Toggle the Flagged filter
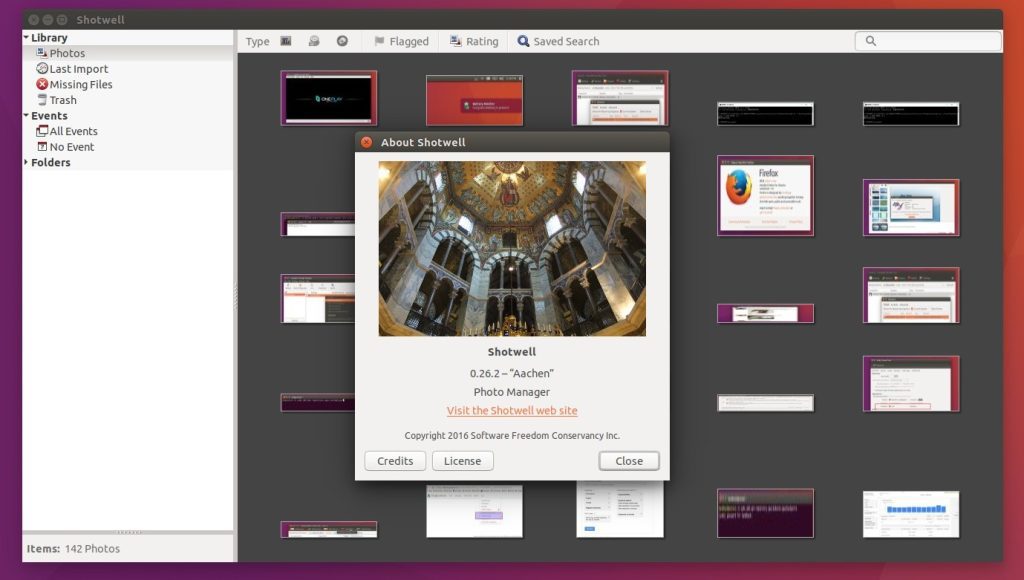 pyautogui.click(x=401, y=41)
